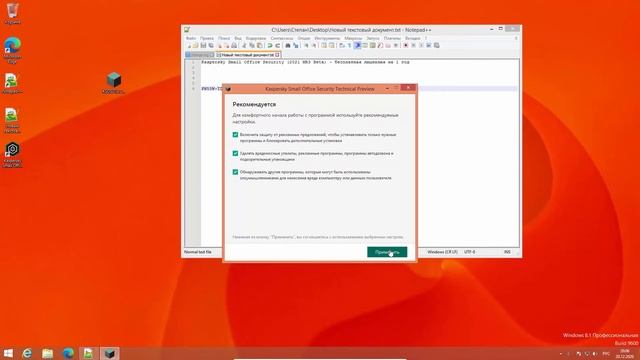The height and width of the screenshot is (360, 640).
Task: Click the green Применить button
Action: pos(387,252)
